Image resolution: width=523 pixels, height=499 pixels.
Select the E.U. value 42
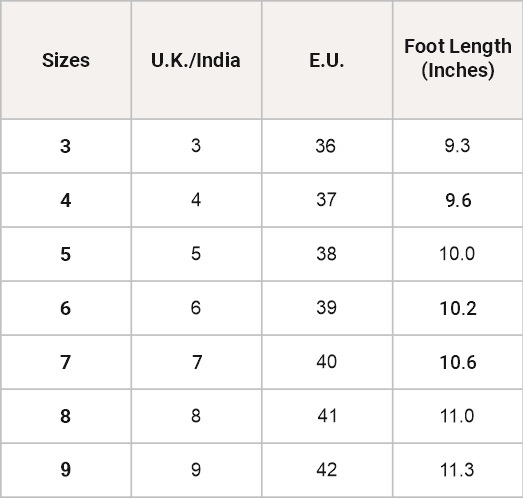pos(327,470)
